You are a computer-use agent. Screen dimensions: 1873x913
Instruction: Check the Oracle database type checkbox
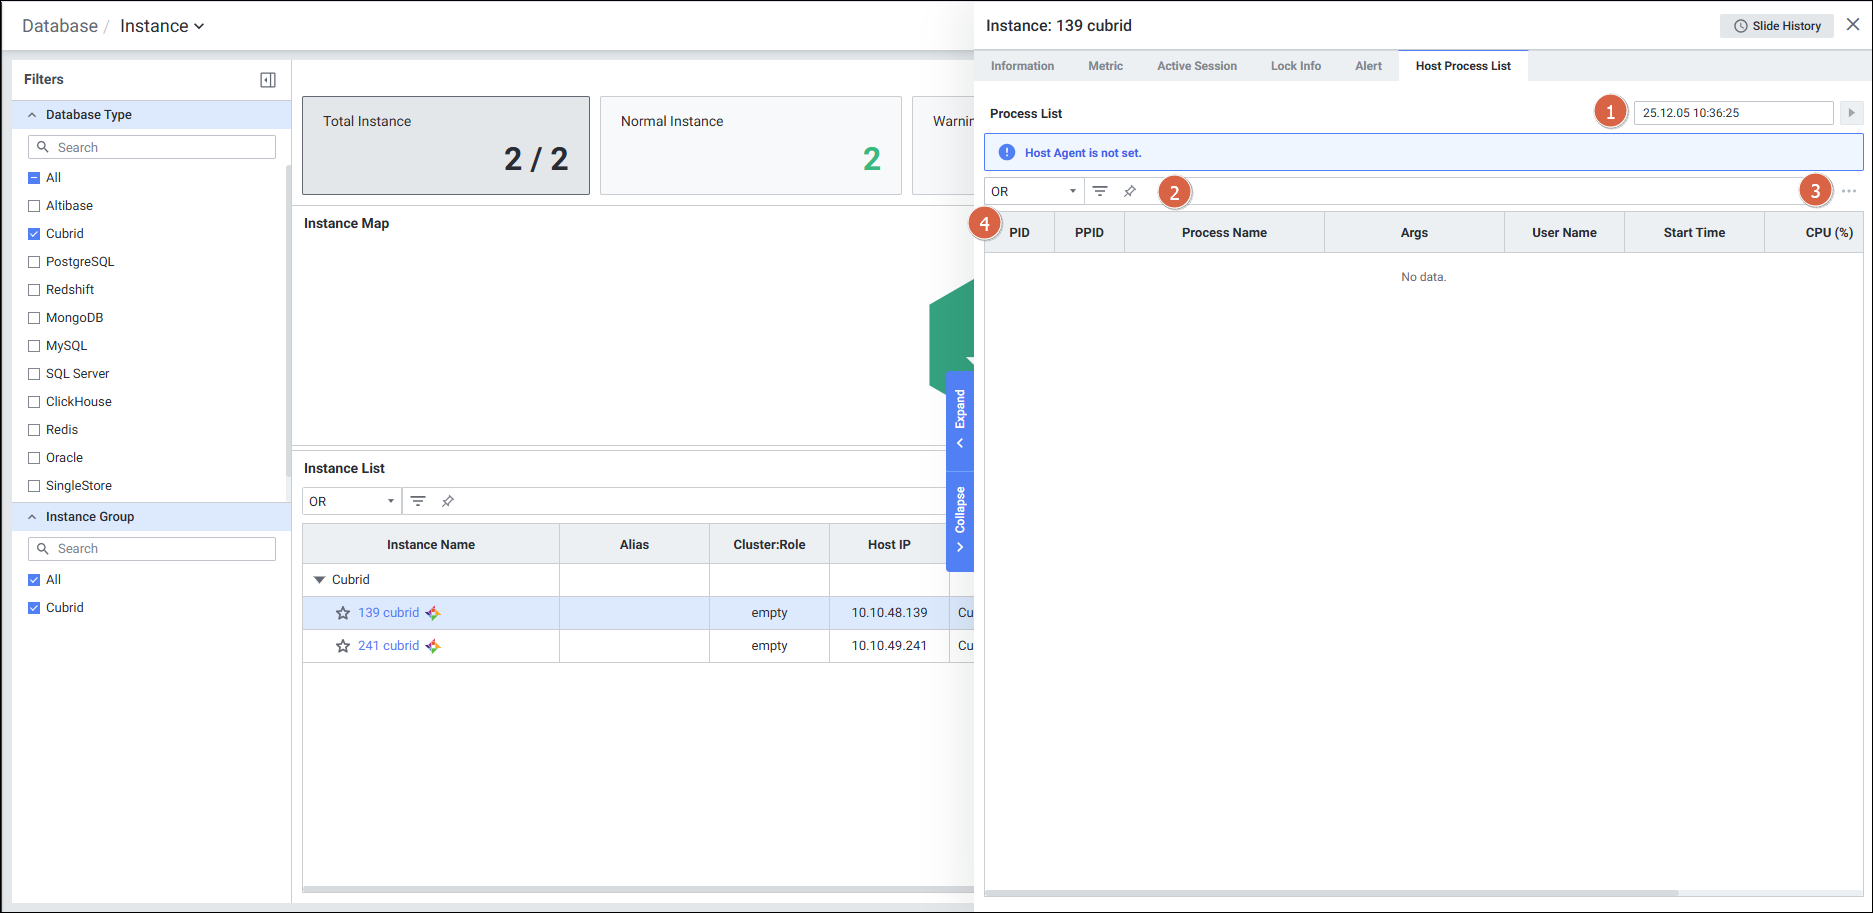click(x=34, y=458)
